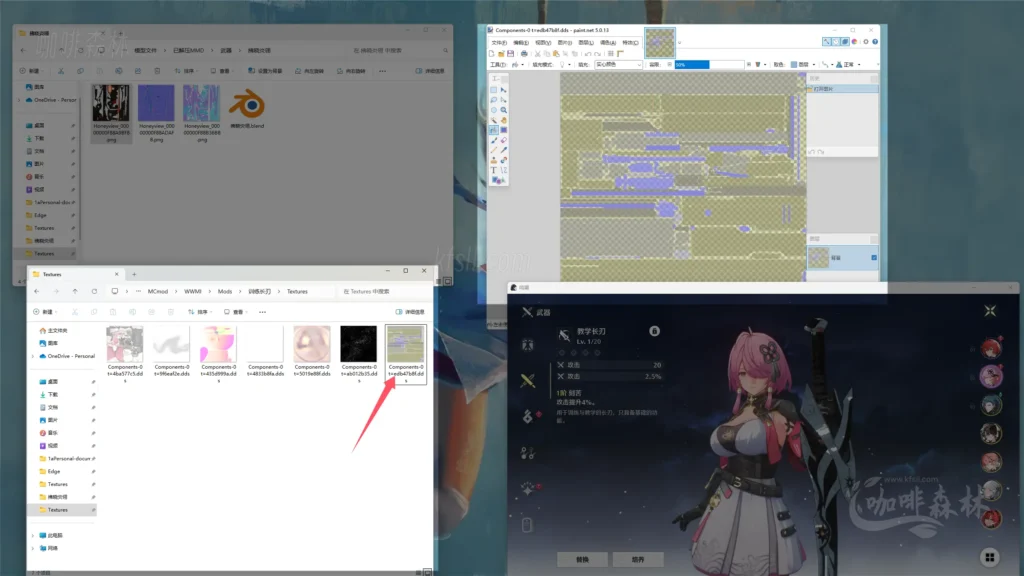This screenshot has width=1024, height=576.
Task: Select the Color Picker tool in paint.net
Action: click(505, 147)
